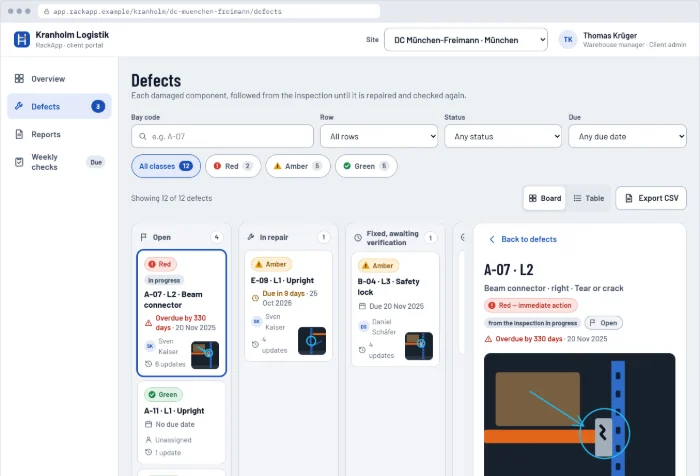Screen dimensions: 700x476
Task: Click the Export CSV file icon
Action: tap(629, 198)
